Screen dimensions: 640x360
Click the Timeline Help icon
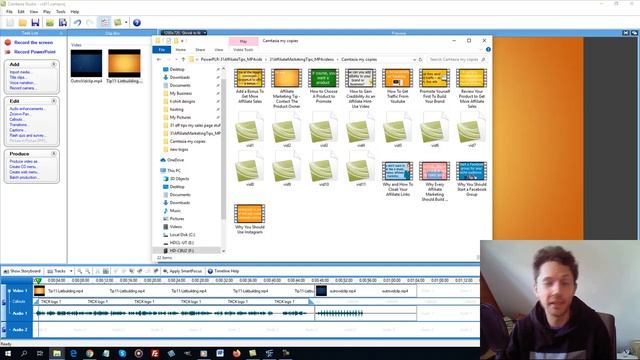coord(210,271)
